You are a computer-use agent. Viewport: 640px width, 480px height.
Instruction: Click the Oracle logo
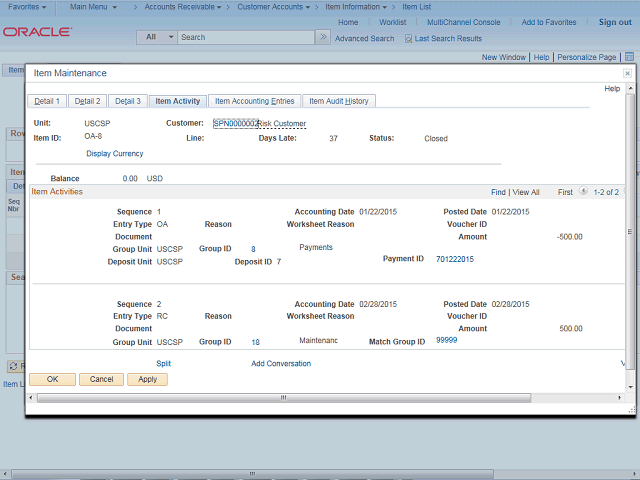(x=36, y=32)
